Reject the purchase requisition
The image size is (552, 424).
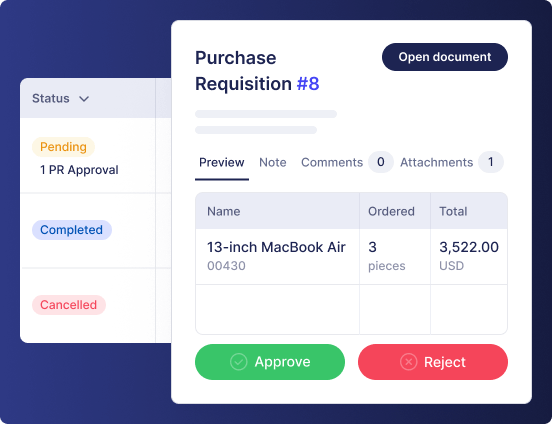(433, 362)
